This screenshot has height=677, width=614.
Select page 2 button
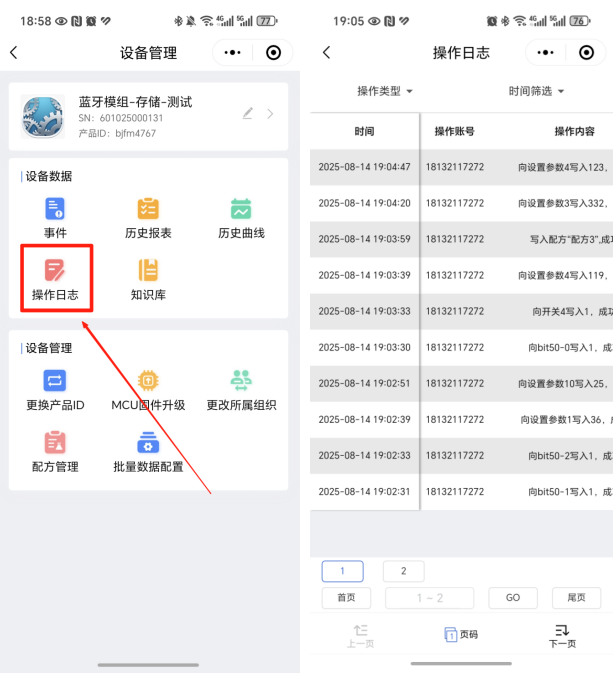403,571
